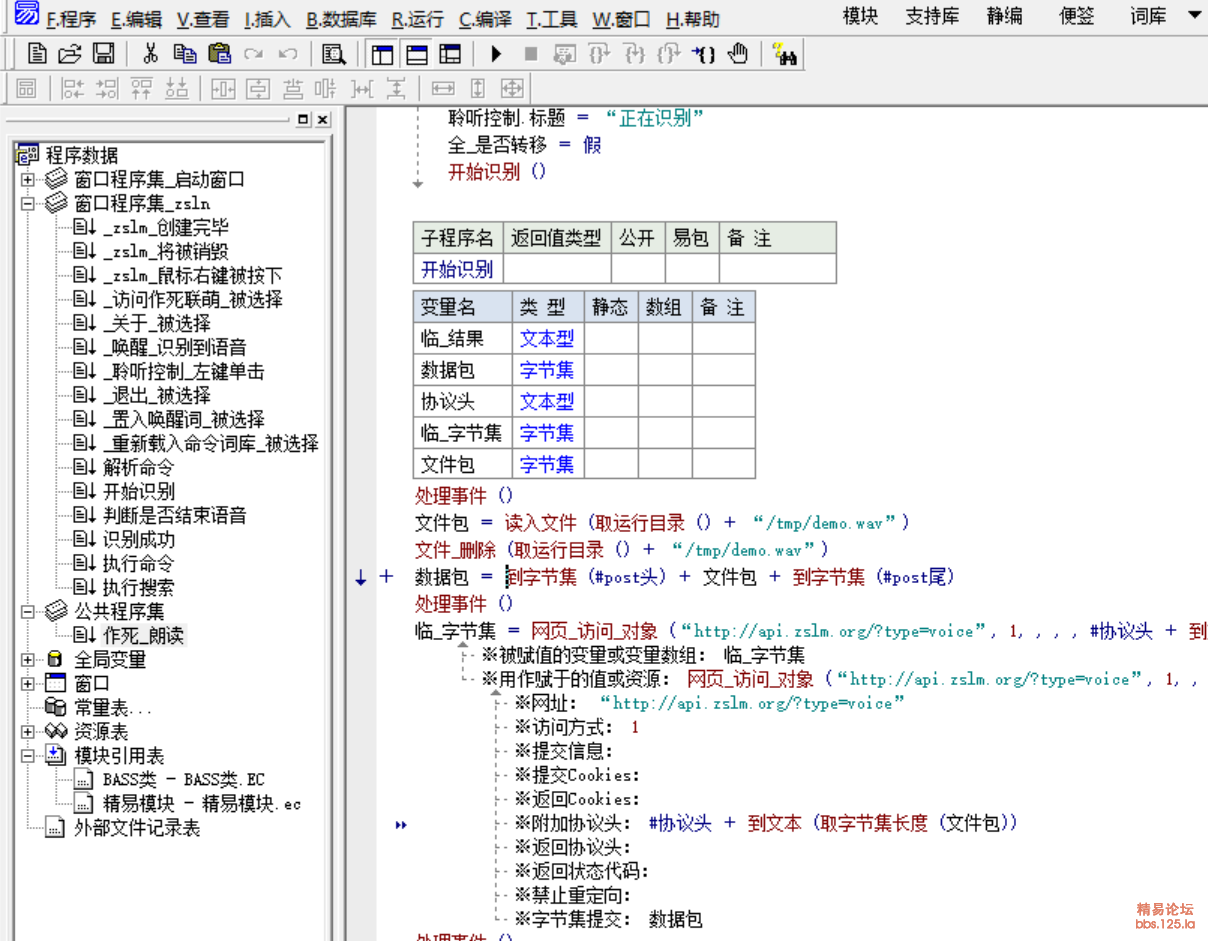Open the dropdown arrow after 词库
Image resolution: width=1208 pixels, height=941 pixels.
coord(1194,16)
